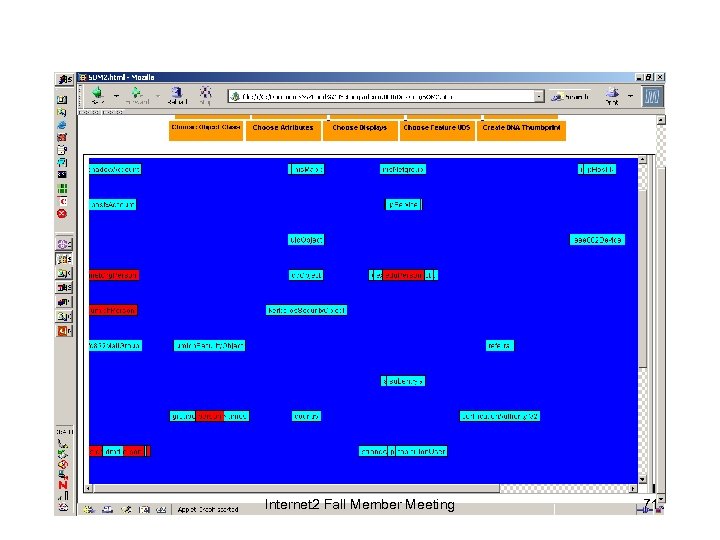Screen dimensions: 720x540
Task: Click the Forward arrow toolbar button
Action: coord(137,95)
